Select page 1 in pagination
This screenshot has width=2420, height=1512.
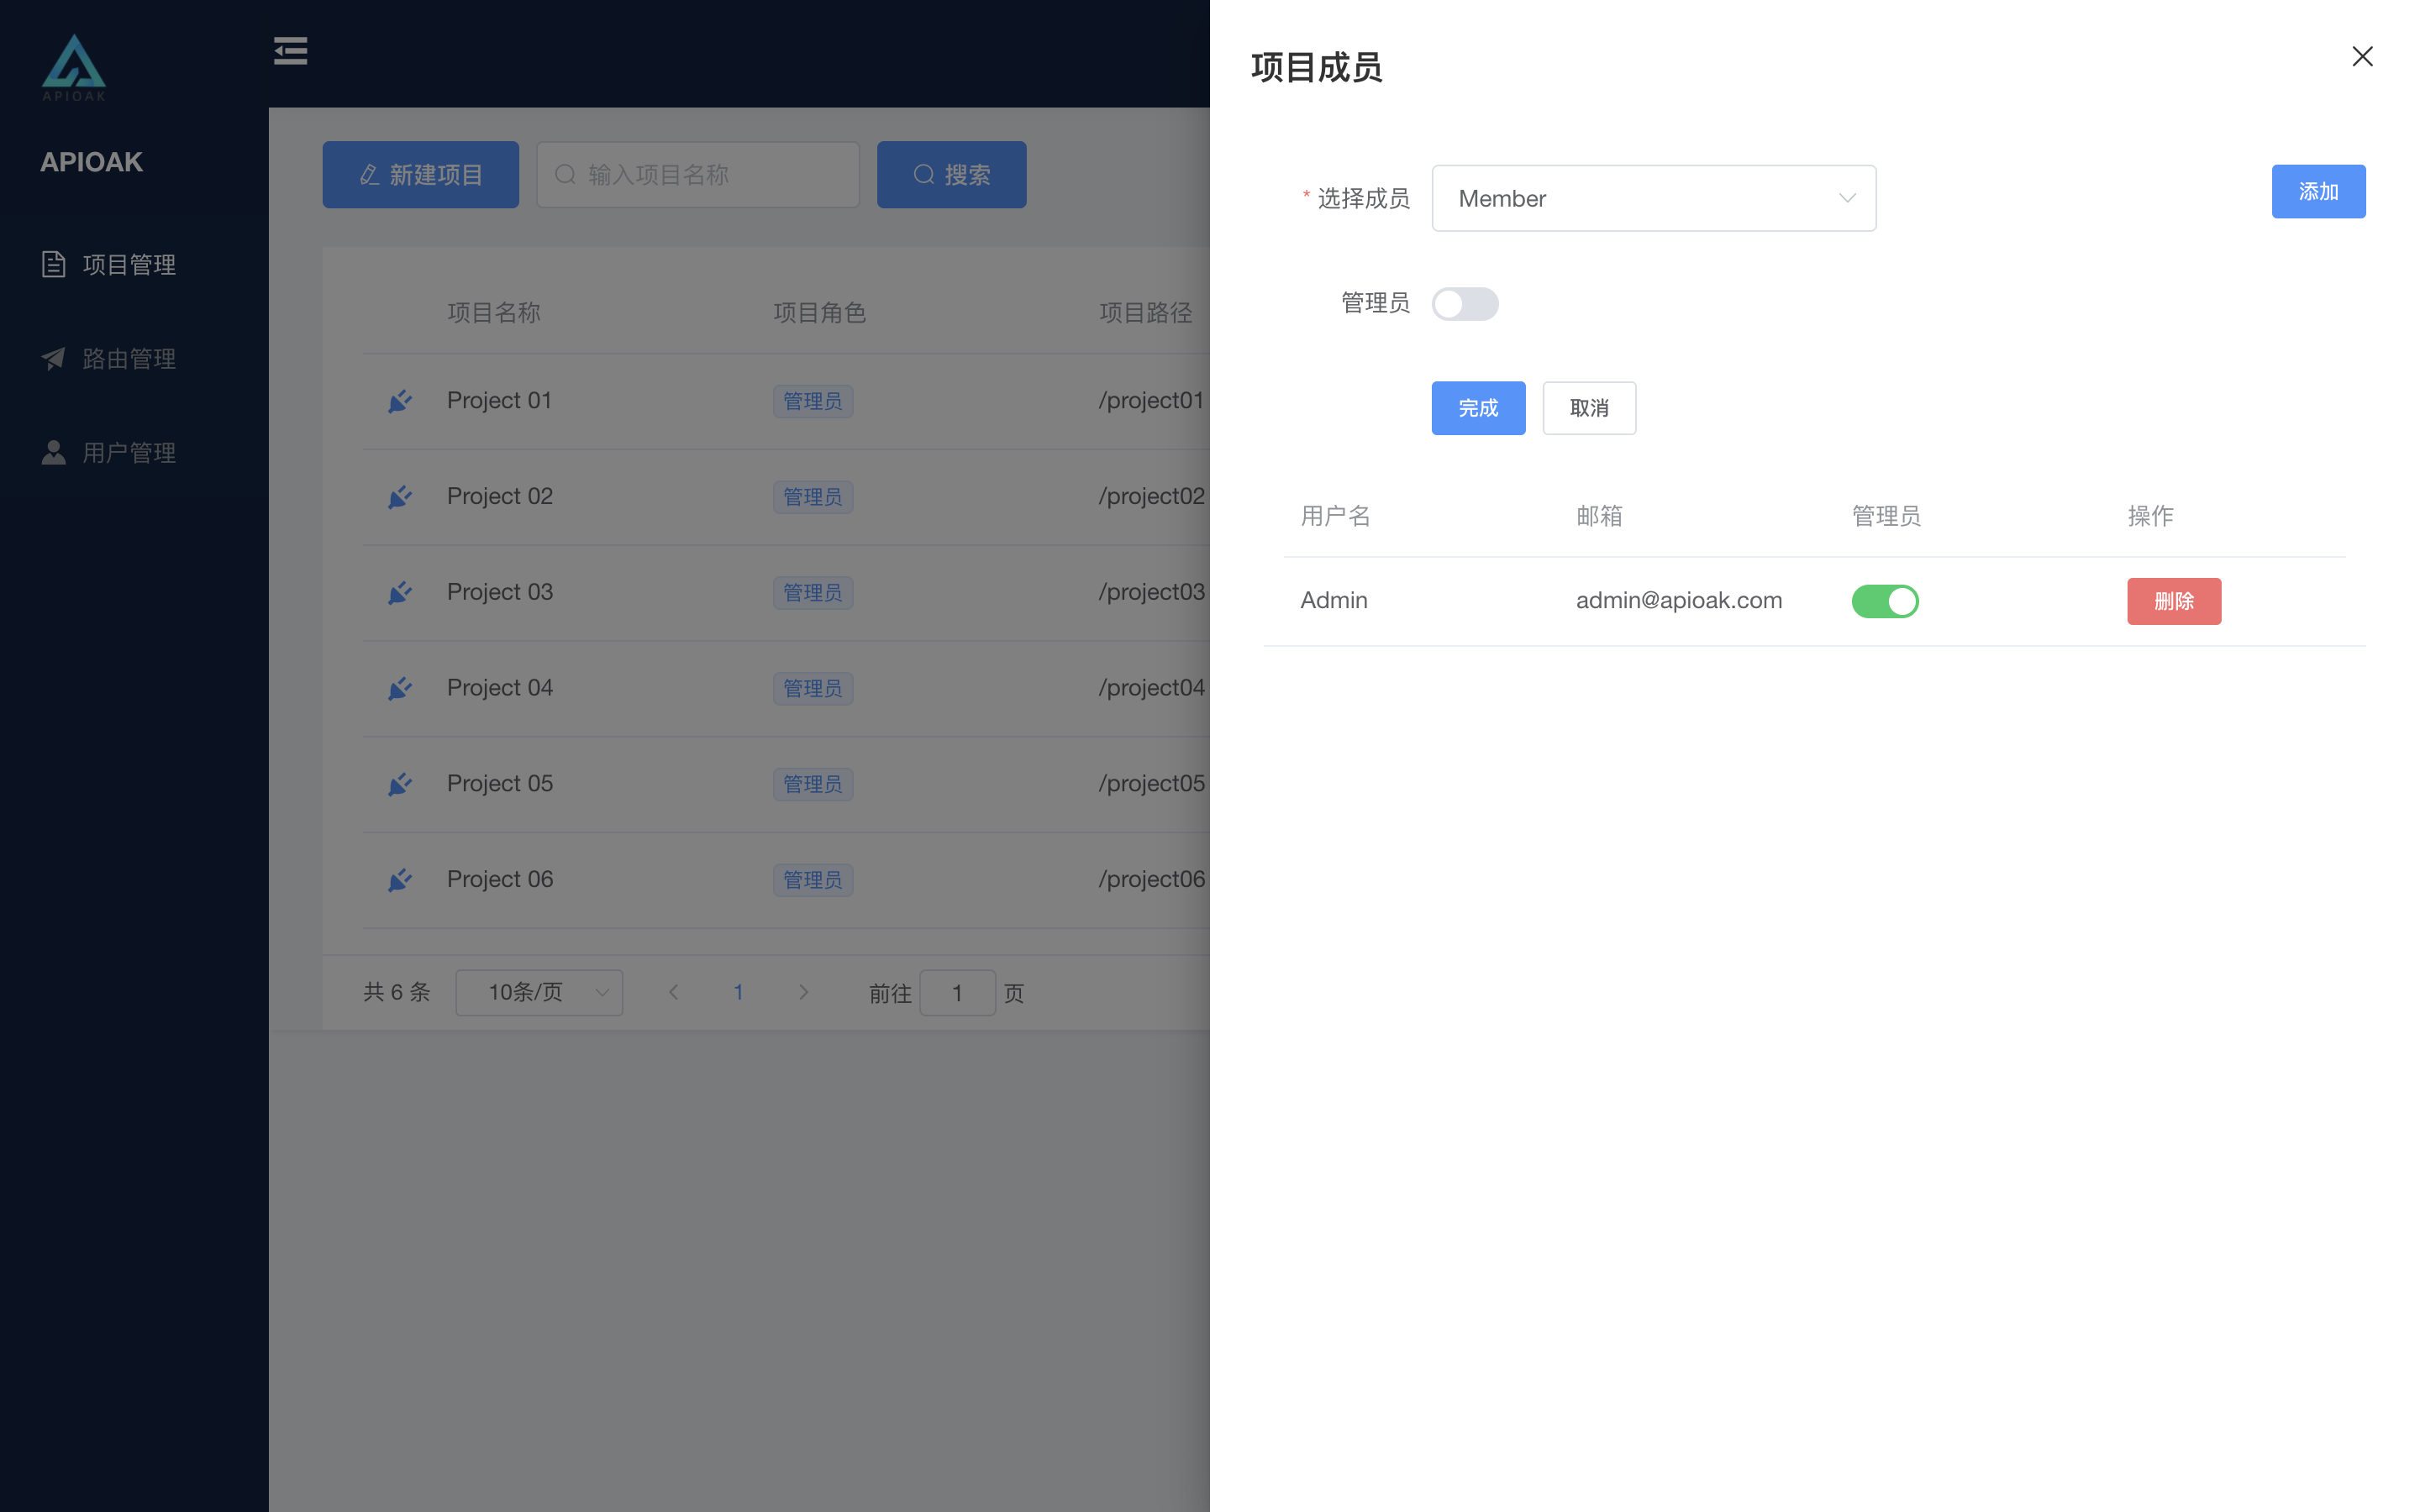coord(738,992)
